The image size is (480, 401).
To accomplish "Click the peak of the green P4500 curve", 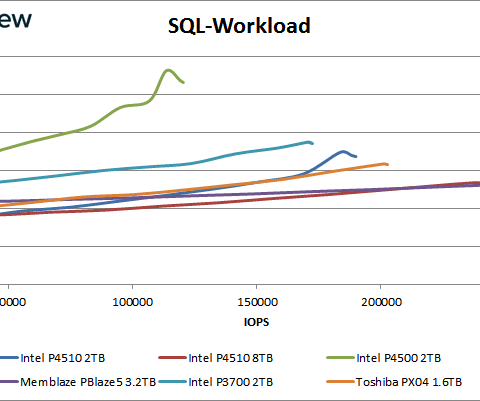I will pos(168,70).
